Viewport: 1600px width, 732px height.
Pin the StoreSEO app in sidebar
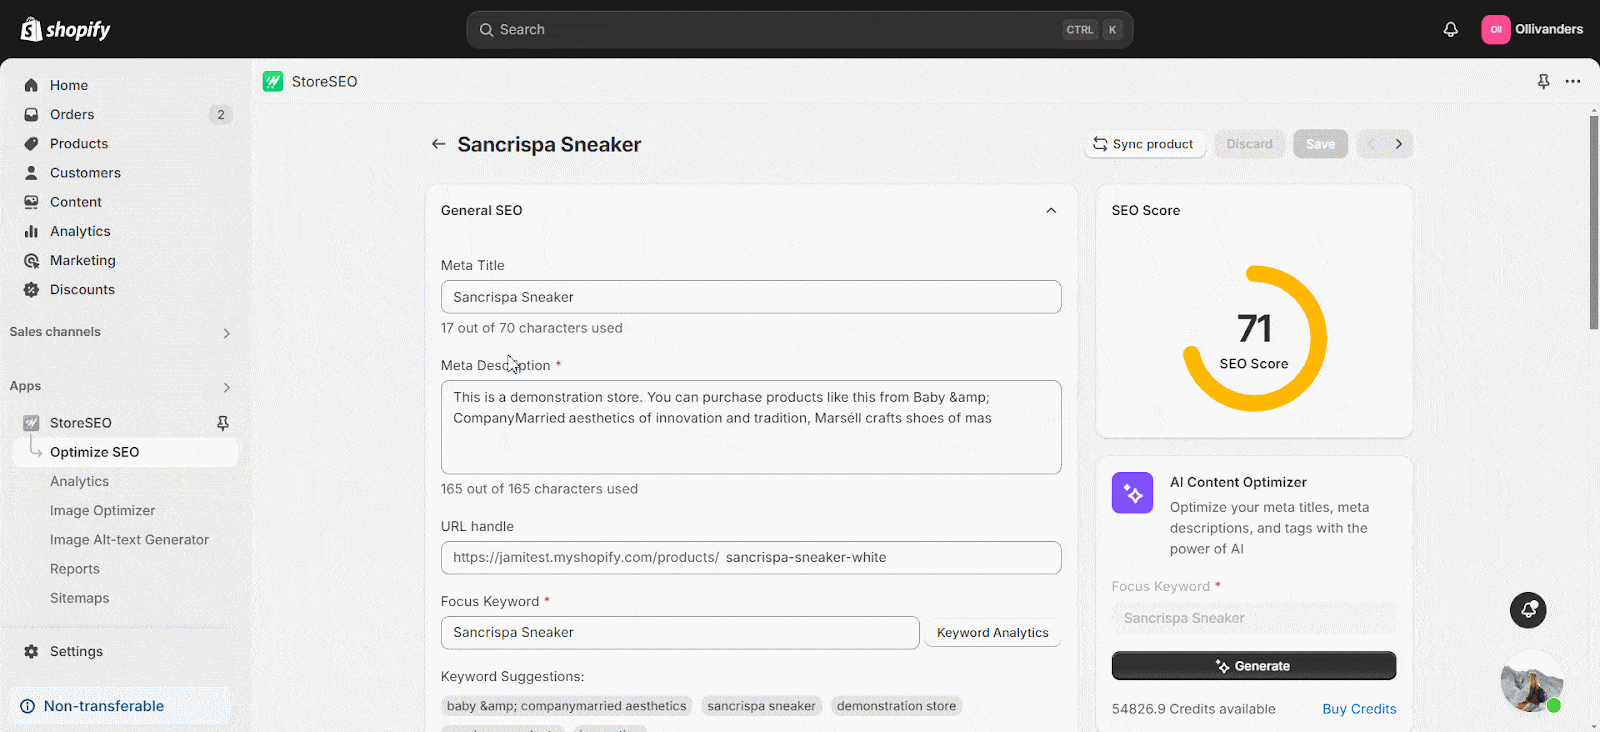coord(223,423)
